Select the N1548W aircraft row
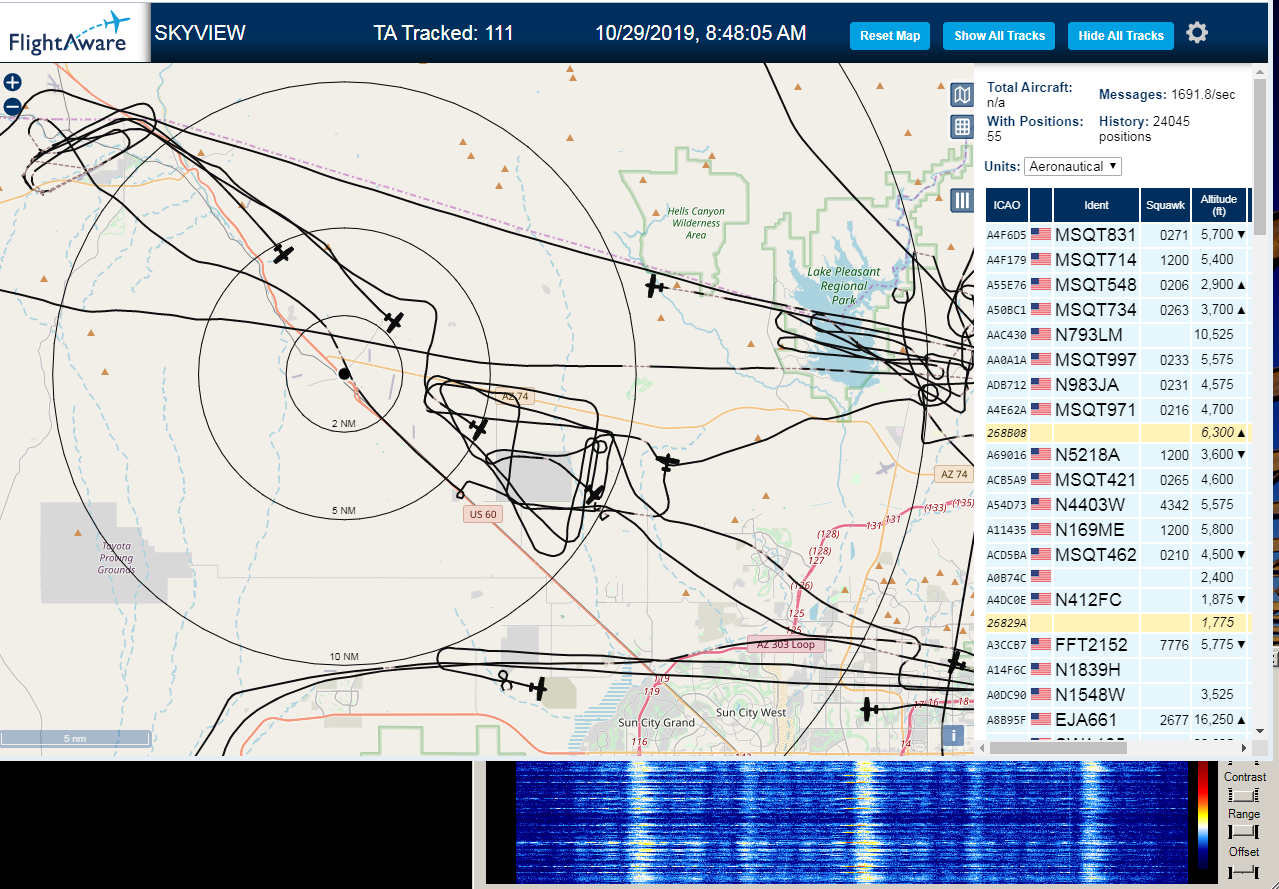This screenshot has height=889, width=1279. (x=1117, y=695)
